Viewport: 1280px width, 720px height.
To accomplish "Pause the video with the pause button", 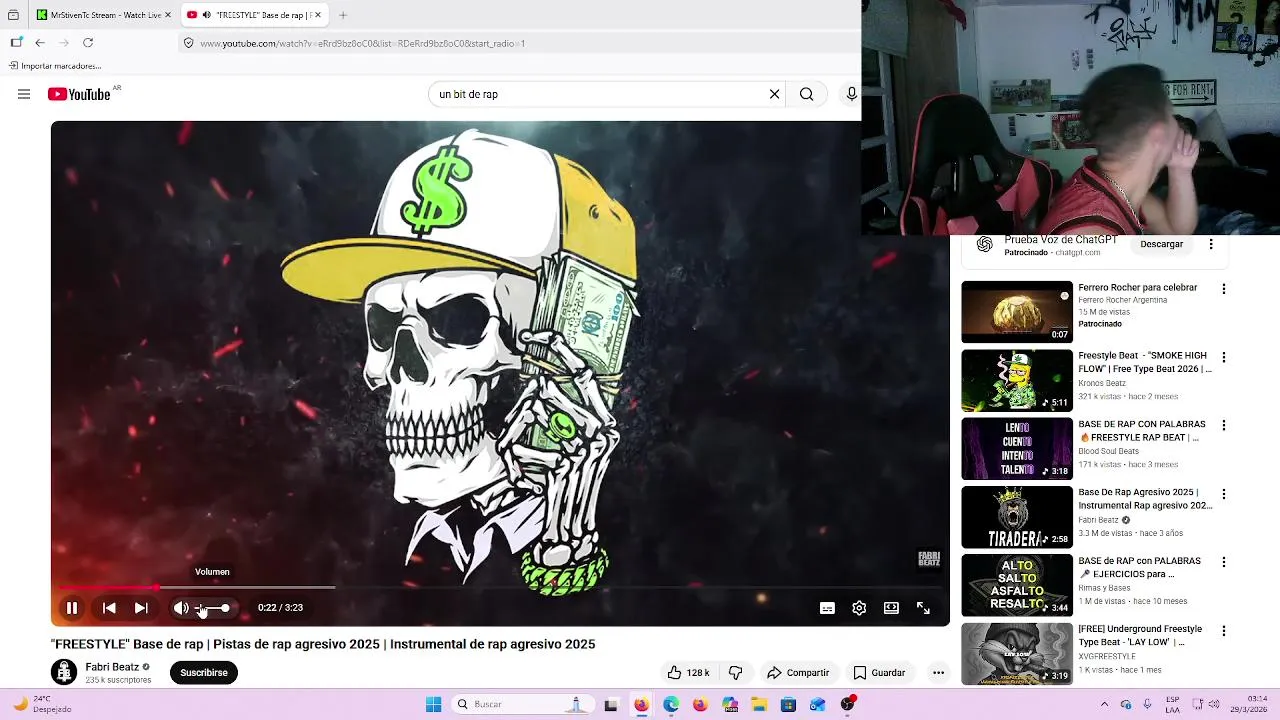I will (x=72, y=608).
